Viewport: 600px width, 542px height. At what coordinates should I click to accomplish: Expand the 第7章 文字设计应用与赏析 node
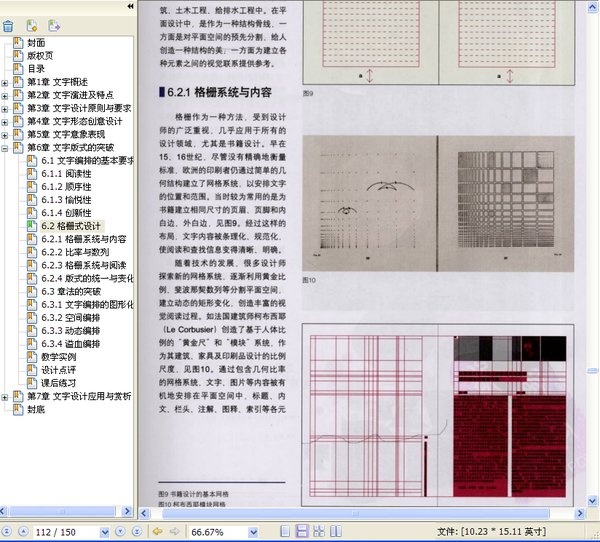(x=5, y=397)
